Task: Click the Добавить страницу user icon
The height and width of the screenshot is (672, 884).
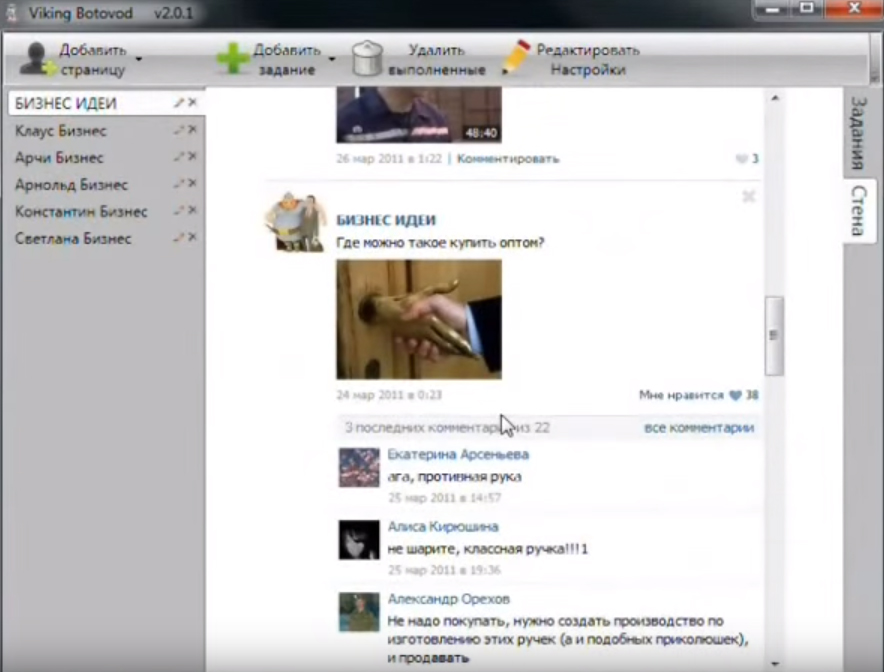Action: [37, 59]
